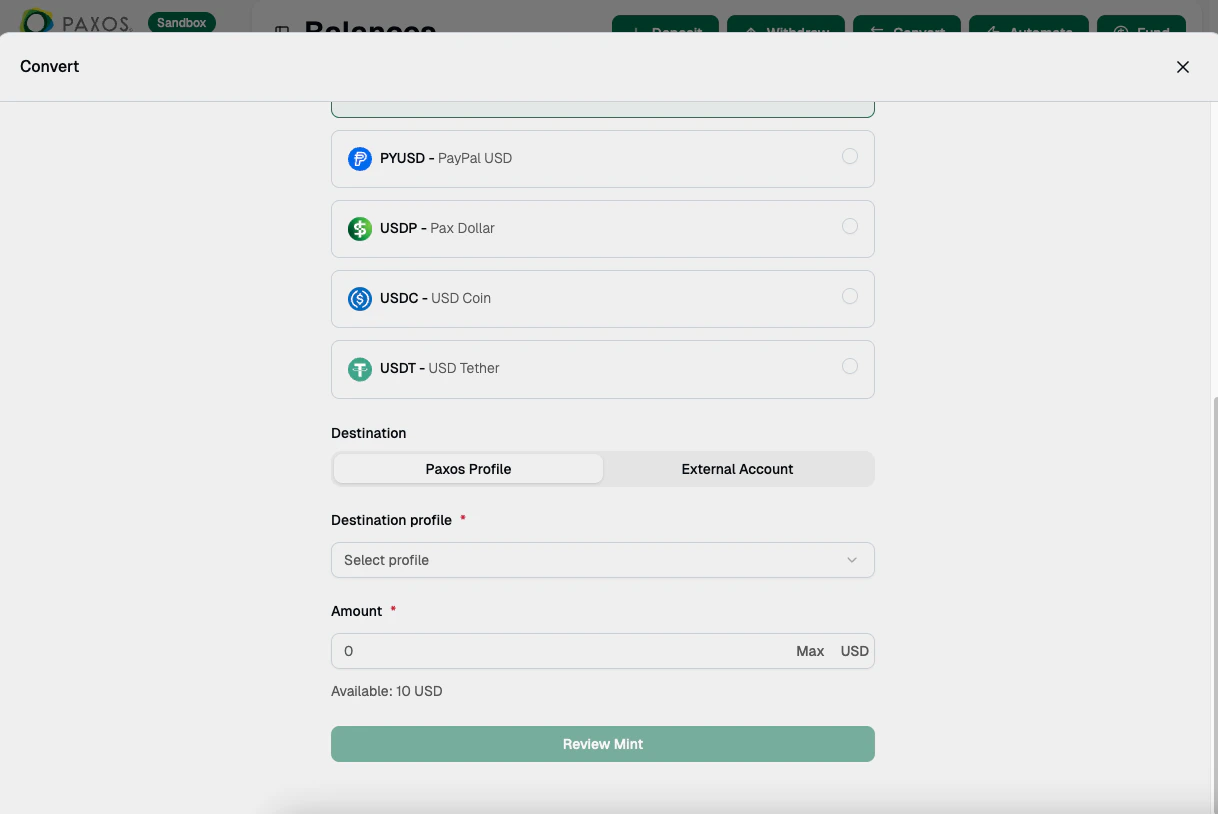Select the USDT radio button
Screen dimensions: 1218x814
(x=850, y=366)
